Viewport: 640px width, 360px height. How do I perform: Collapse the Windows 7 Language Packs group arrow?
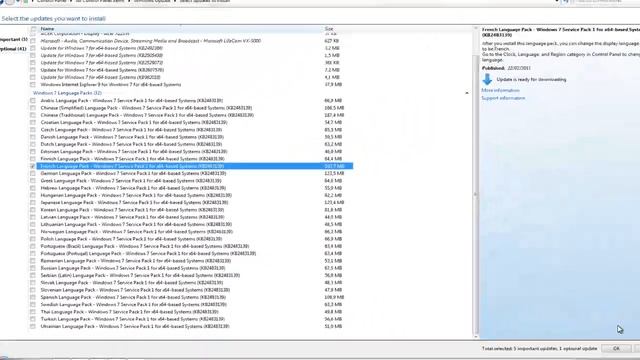pyautogui.click(x=467, y=93)
